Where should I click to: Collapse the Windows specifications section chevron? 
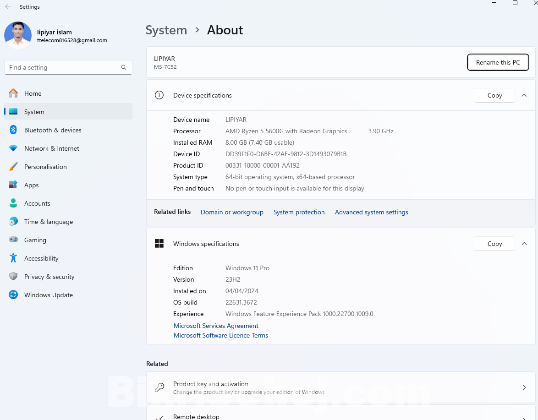coord(524,244)
